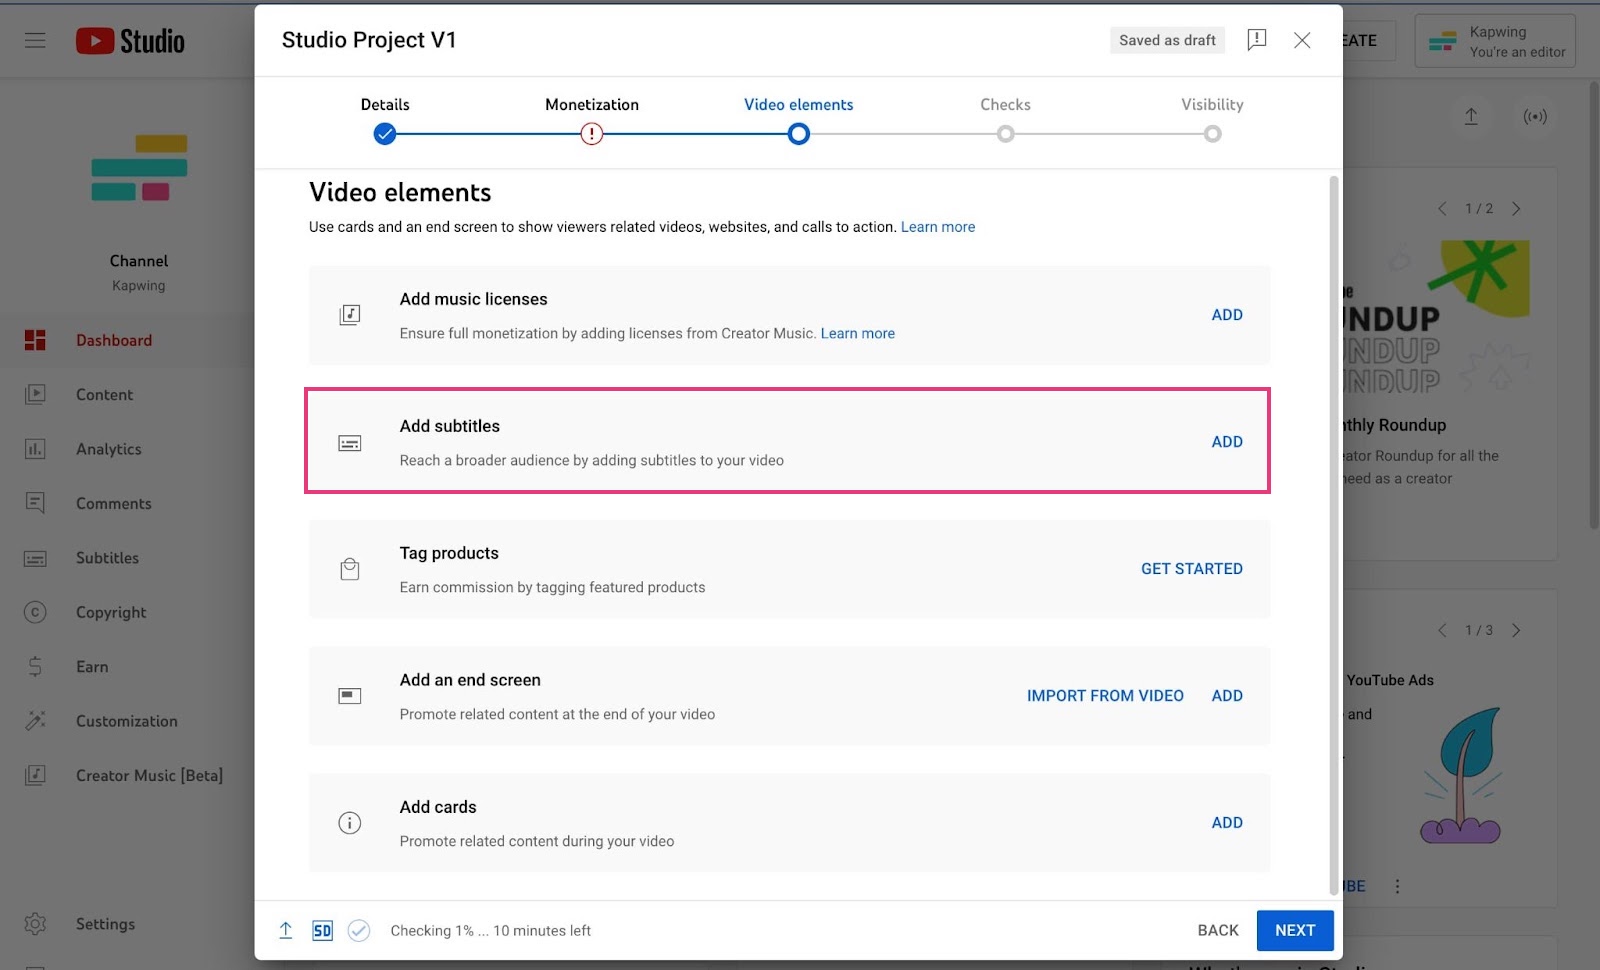Open the send feedback icon in dialog header
This screenshot has width=1600, height=970.
(x=1257, y=40)
